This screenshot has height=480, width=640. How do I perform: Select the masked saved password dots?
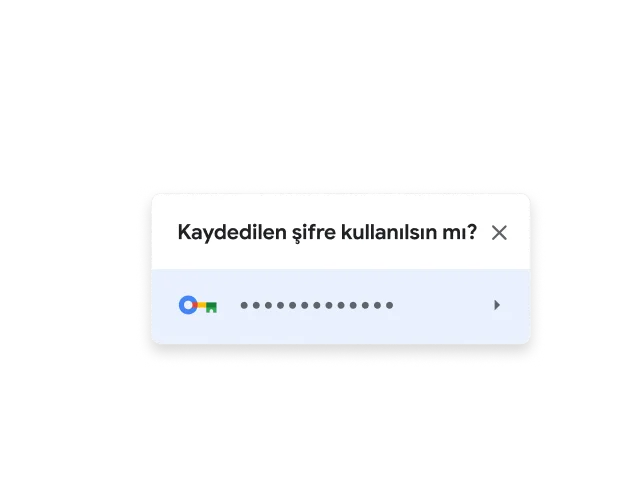[317, 305]
